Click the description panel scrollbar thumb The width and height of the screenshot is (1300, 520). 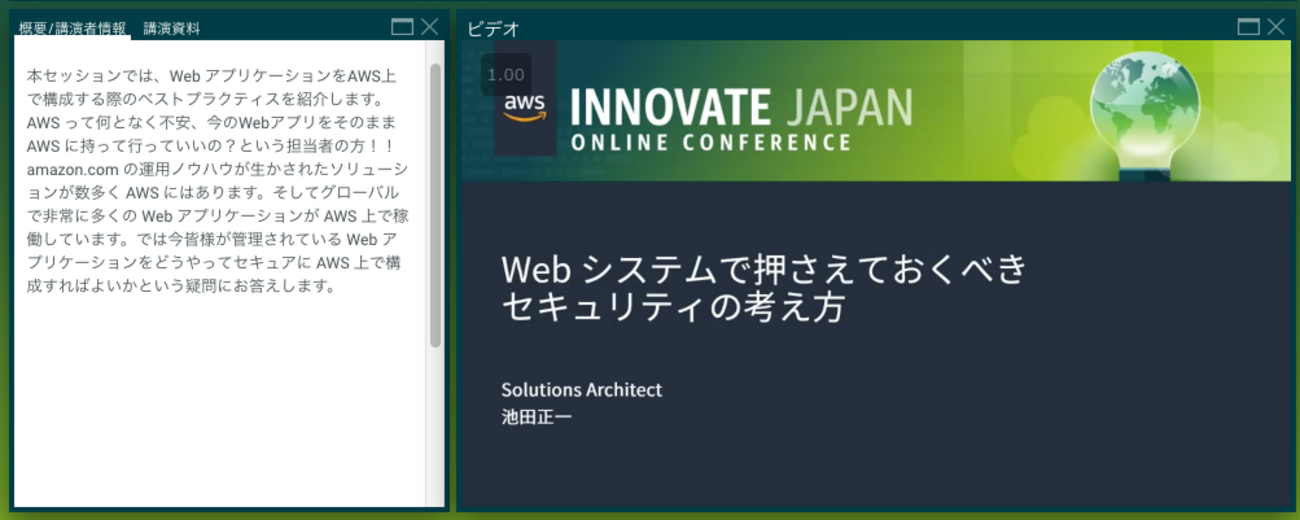435,205
